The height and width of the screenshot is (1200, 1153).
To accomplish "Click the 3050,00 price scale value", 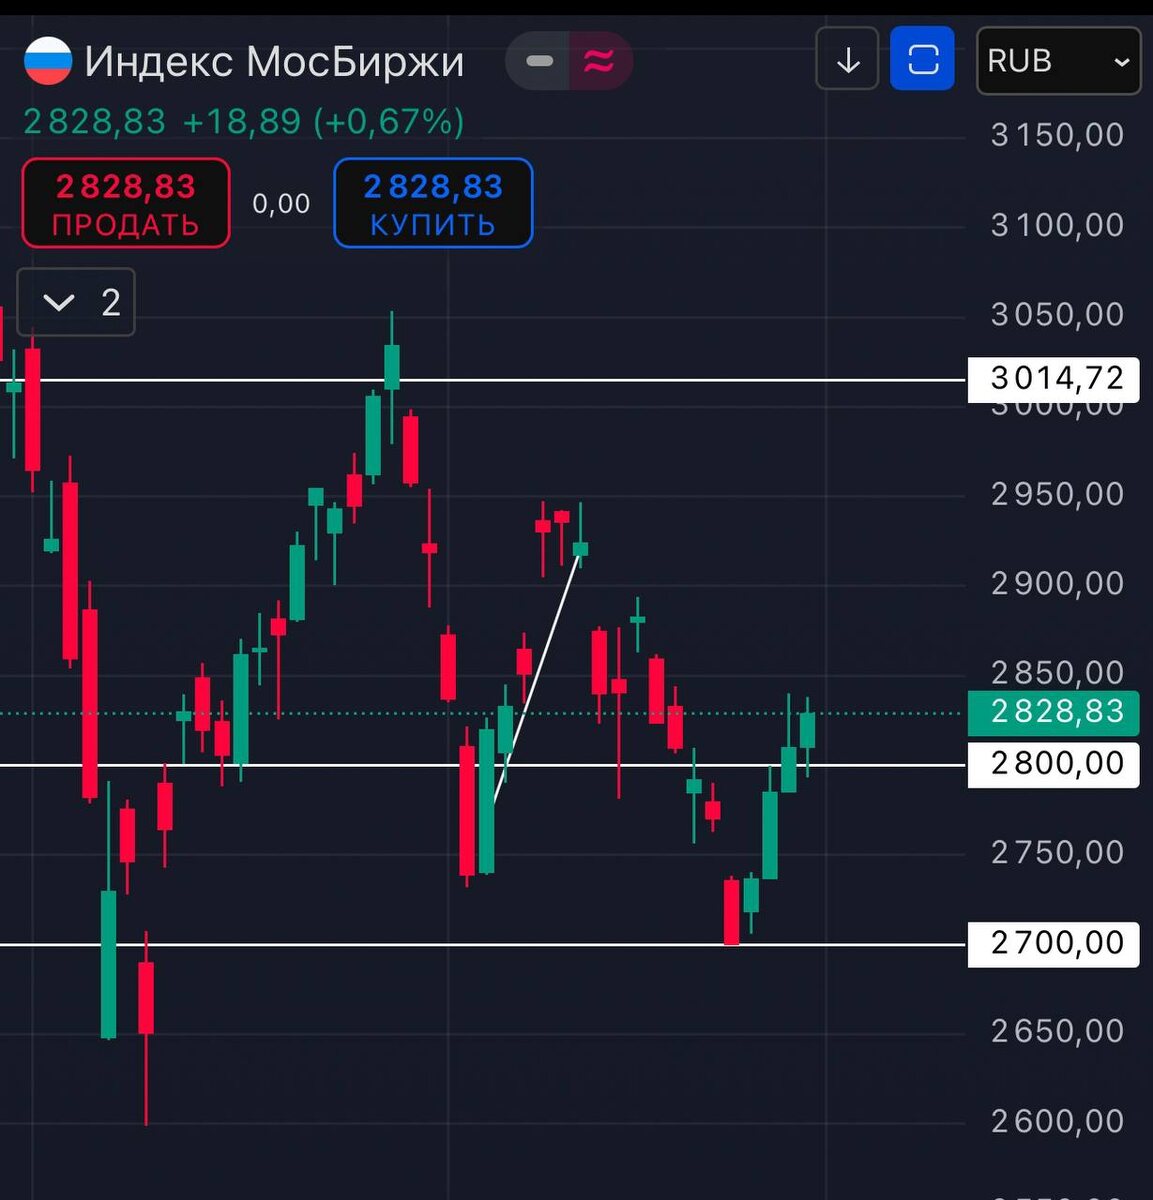I will tap(1058, 315).
